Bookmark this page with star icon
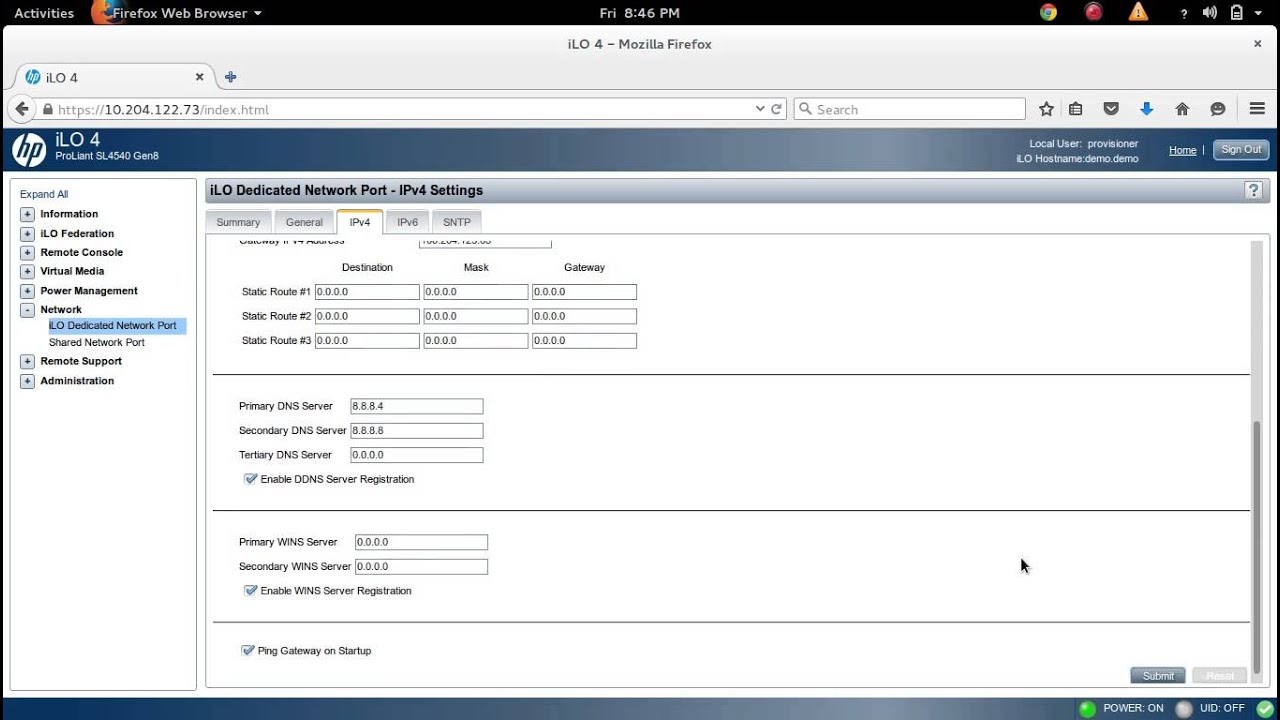The width and height of the screenshot is (1280, 720). point(1046,109)
